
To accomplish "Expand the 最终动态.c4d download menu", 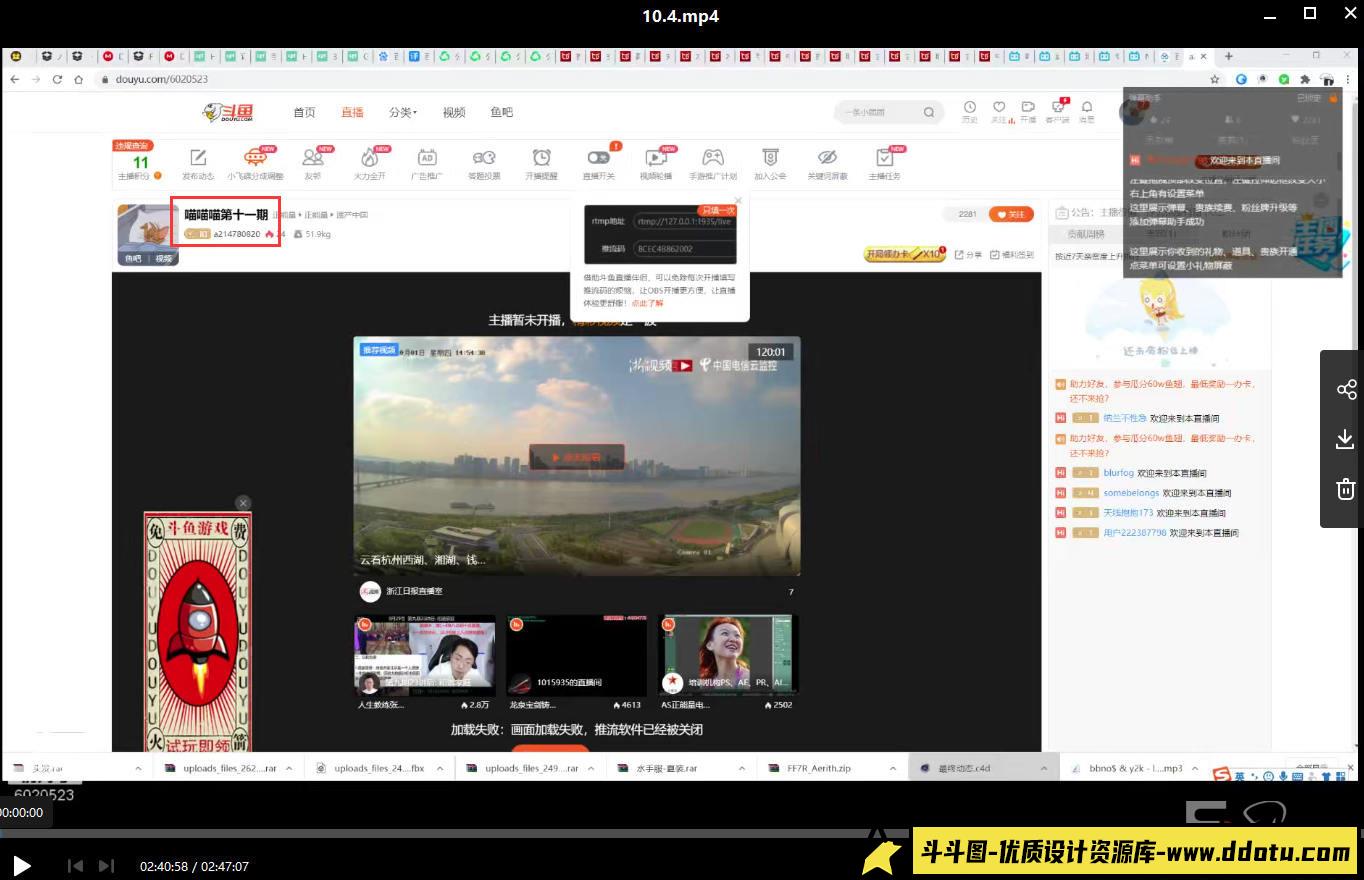I will point(1044,768).
